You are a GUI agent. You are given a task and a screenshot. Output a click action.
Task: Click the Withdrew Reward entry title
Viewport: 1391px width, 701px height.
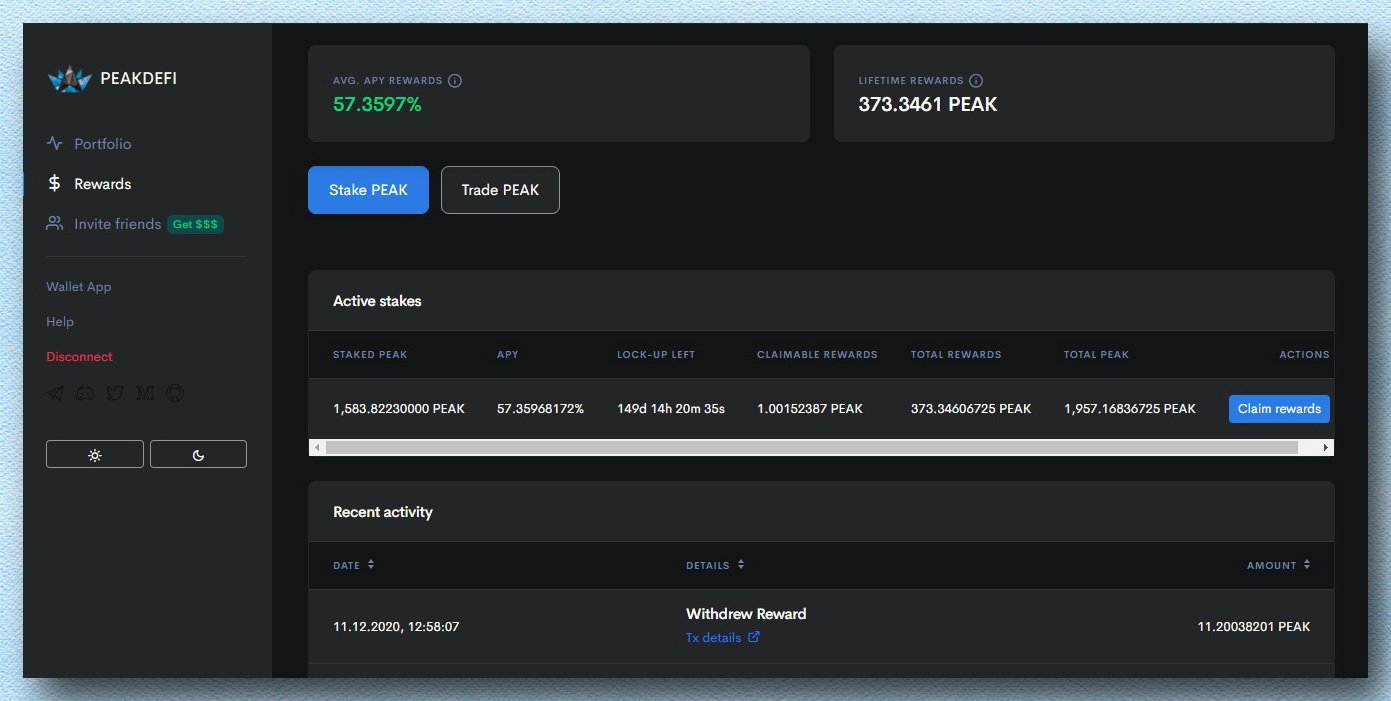click(746, 614)
